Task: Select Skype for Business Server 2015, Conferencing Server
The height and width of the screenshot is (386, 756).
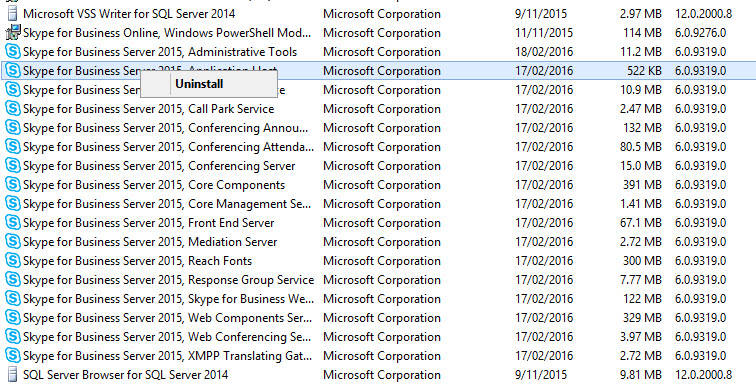Action: [159, 166]
